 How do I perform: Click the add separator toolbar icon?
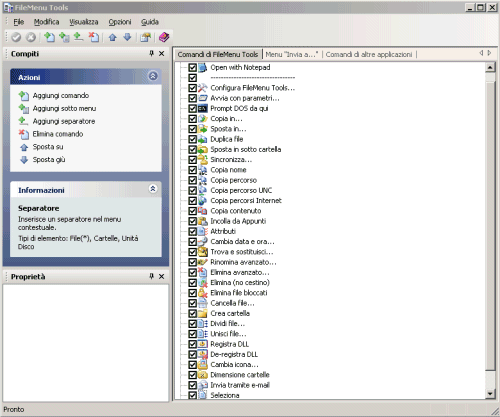[79, 37]
